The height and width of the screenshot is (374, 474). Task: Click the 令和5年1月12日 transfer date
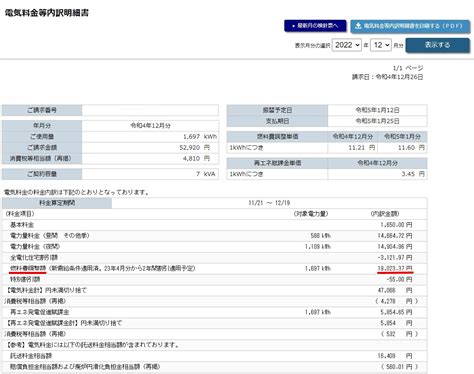click(x=377, y=110)
